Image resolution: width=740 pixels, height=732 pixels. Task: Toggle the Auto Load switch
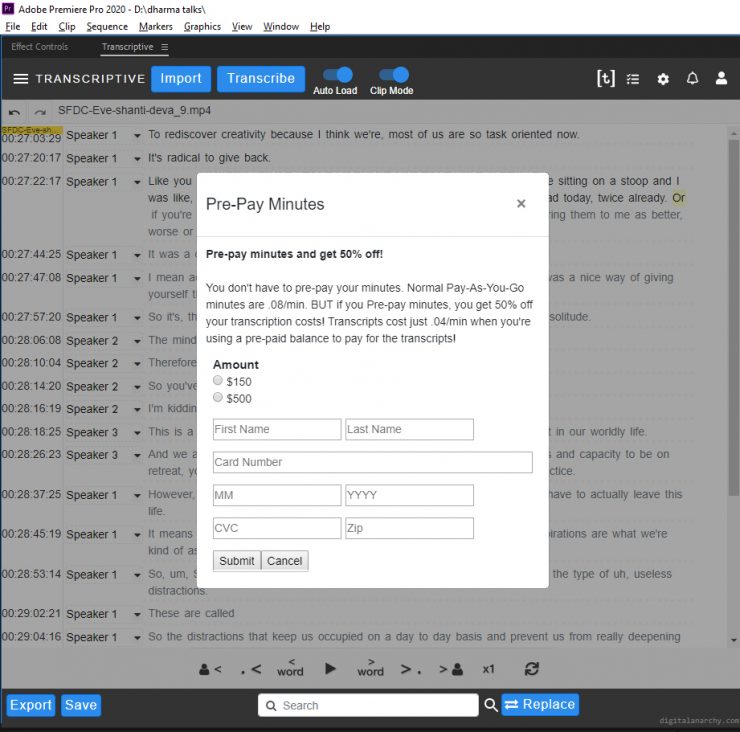coord(337,75)
